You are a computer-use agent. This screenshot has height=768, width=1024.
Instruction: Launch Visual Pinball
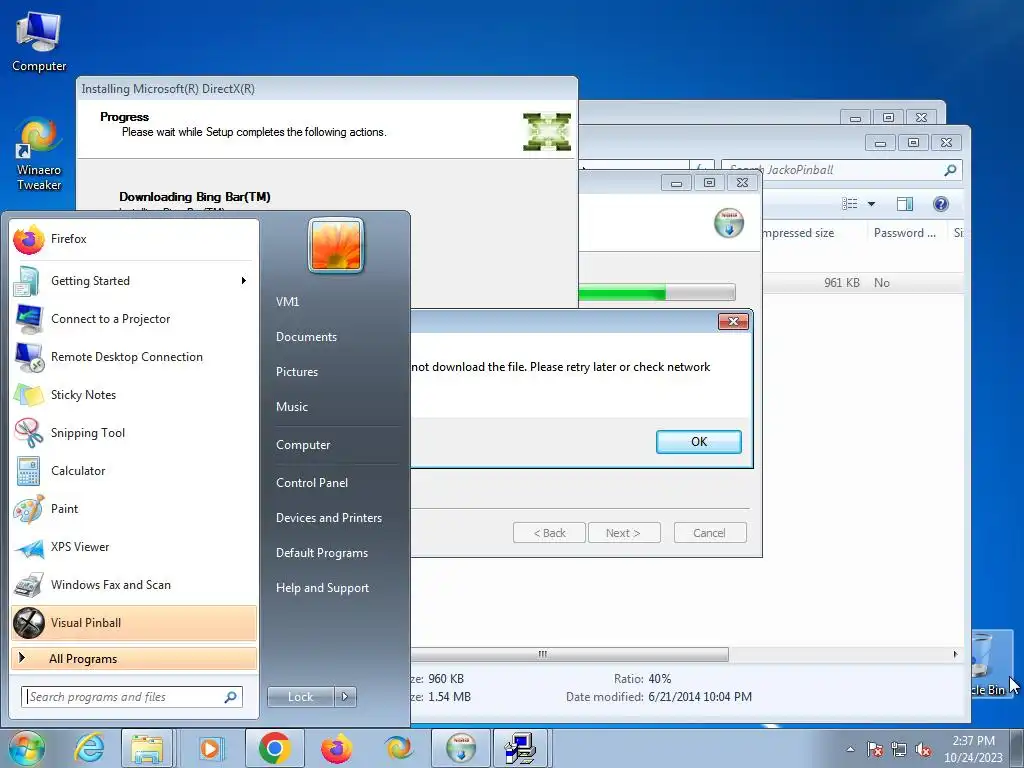(134, 622)
